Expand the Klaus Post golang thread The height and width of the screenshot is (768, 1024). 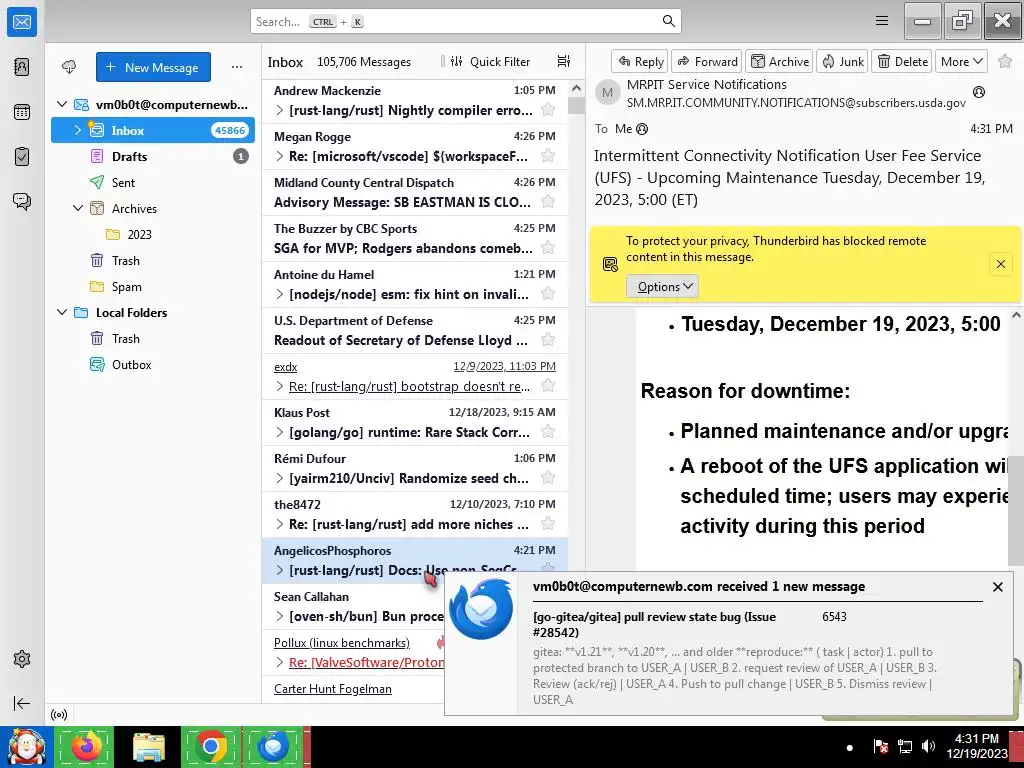280,432
